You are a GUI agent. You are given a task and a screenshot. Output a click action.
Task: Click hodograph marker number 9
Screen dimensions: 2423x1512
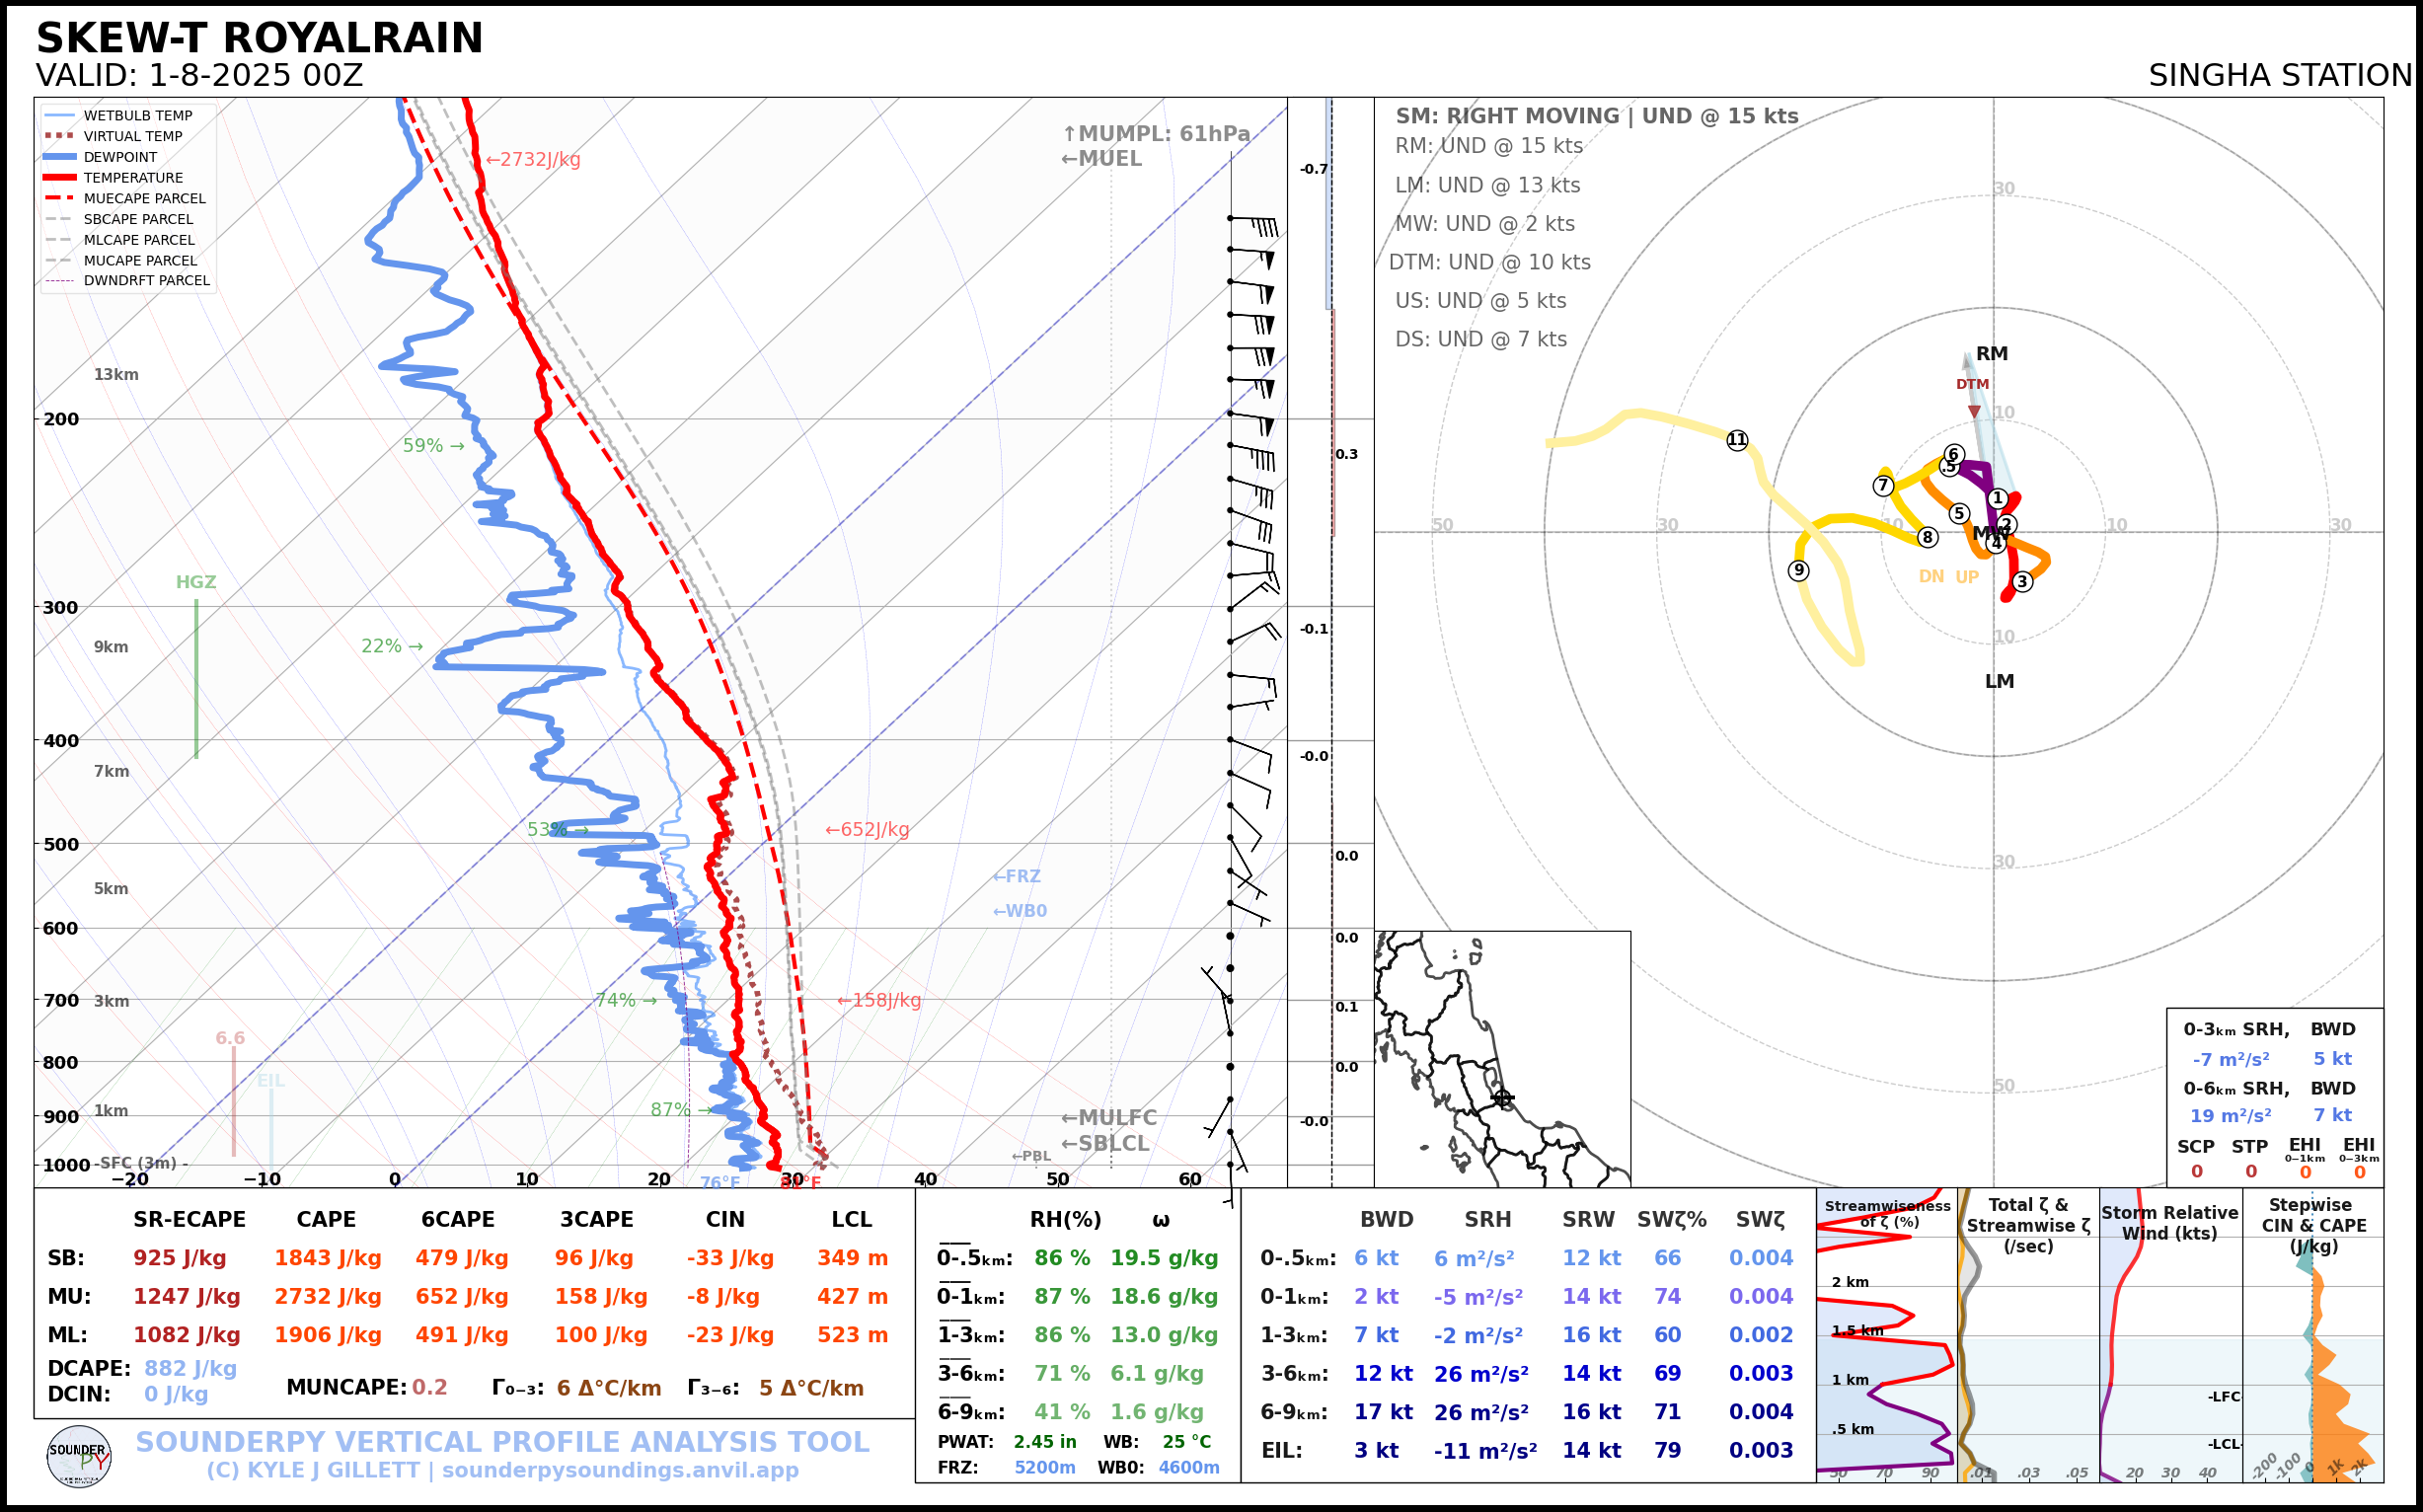[x=1798, y=570]
